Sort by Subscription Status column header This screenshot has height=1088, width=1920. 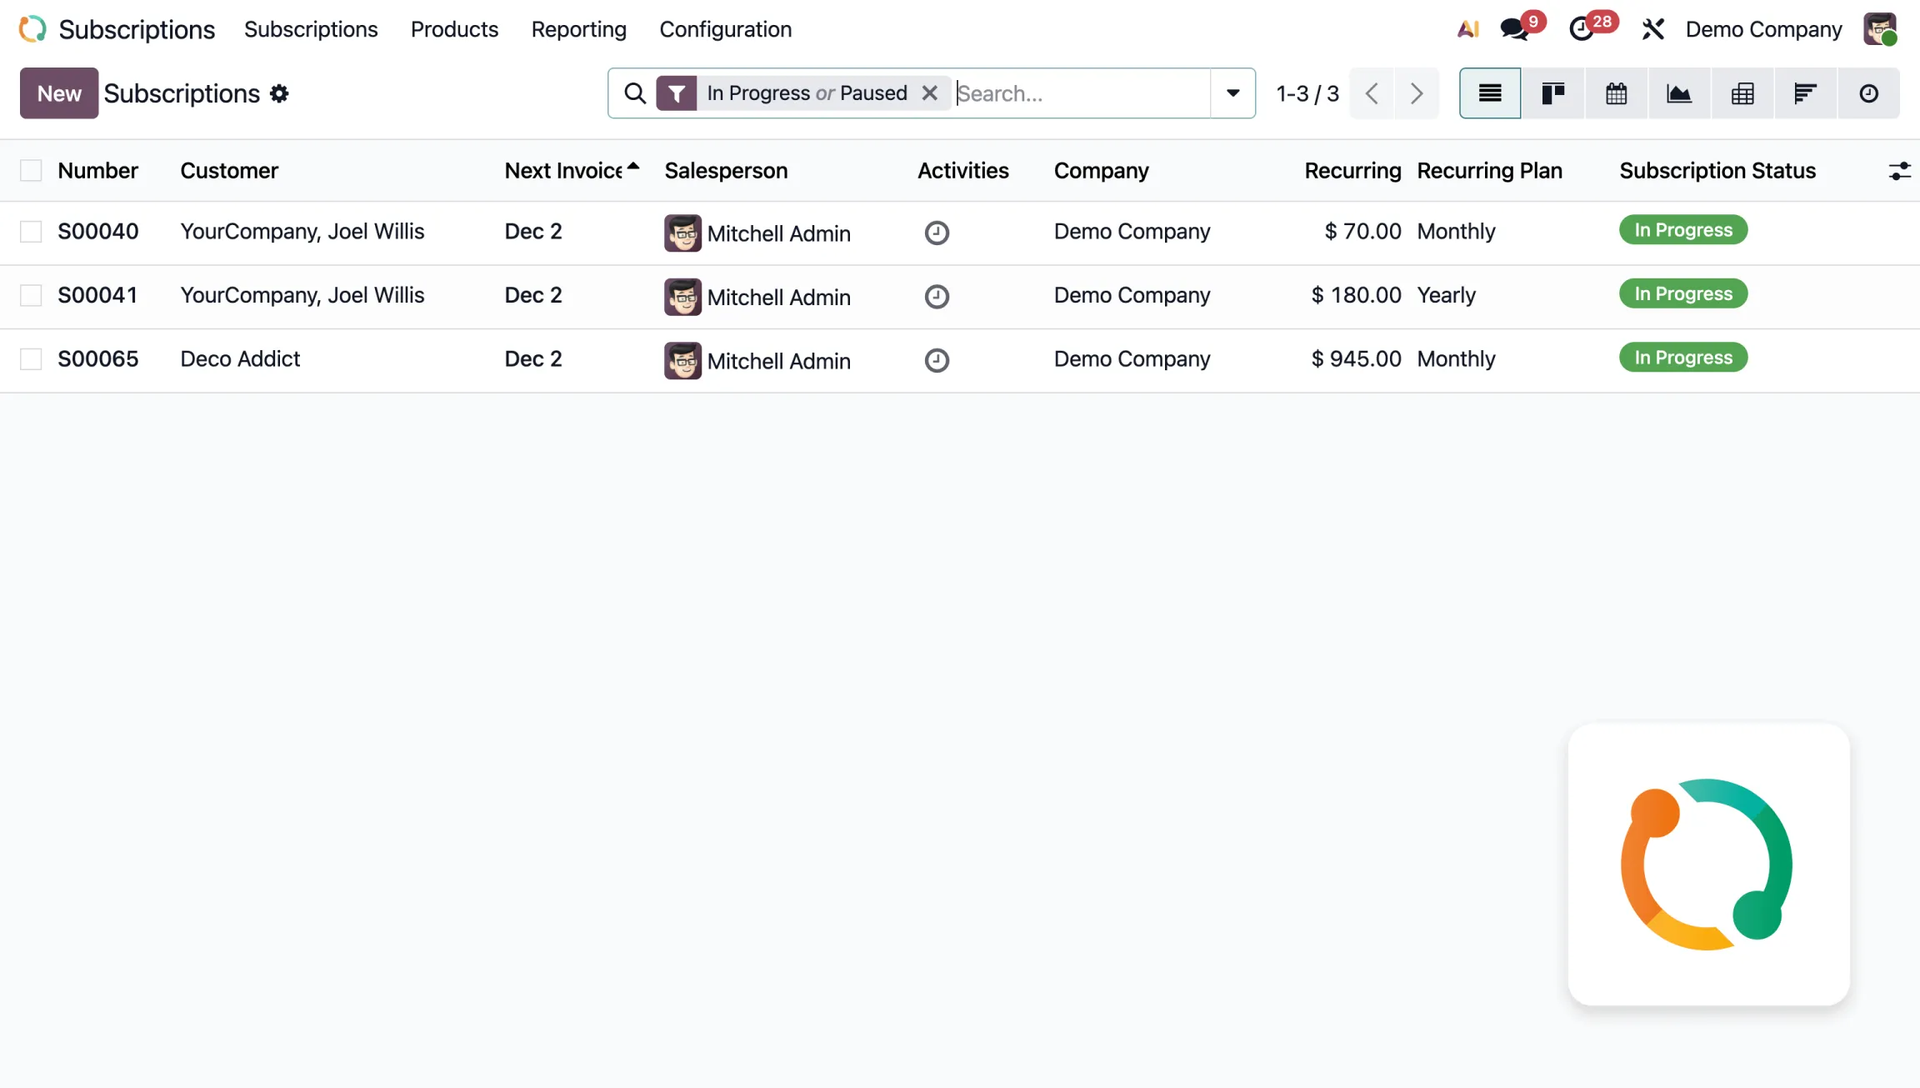click(1717, 171)
